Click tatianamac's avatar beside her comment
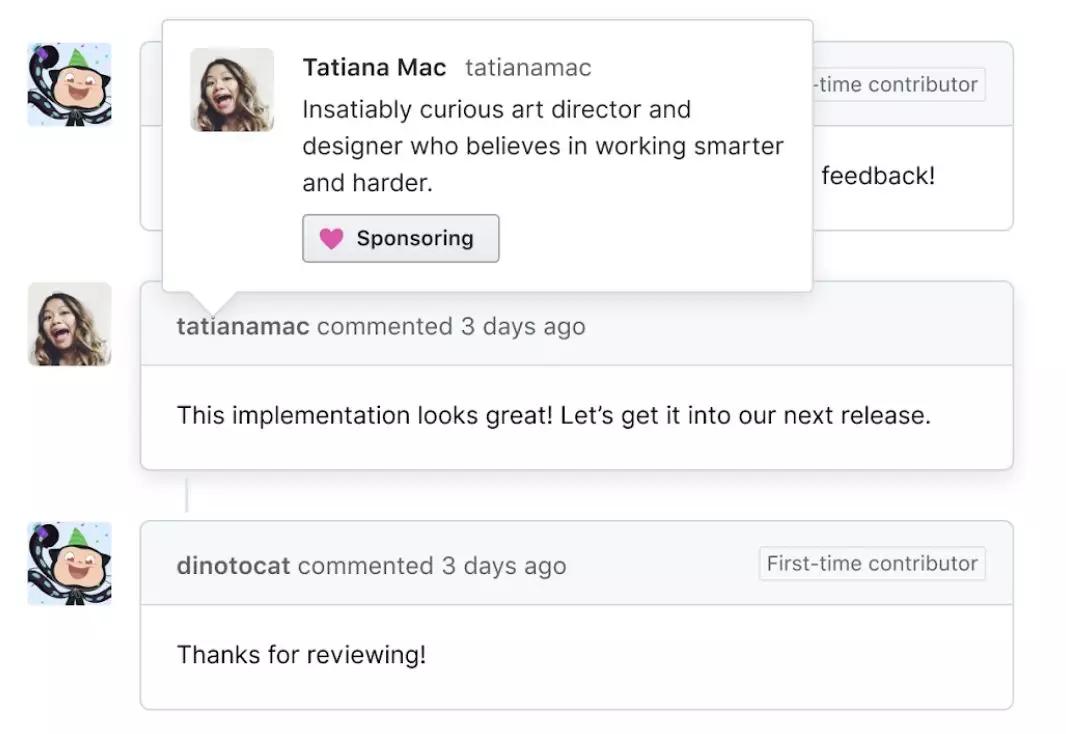The width and height of the screenshot is (1066, 734). pos(69,324)
